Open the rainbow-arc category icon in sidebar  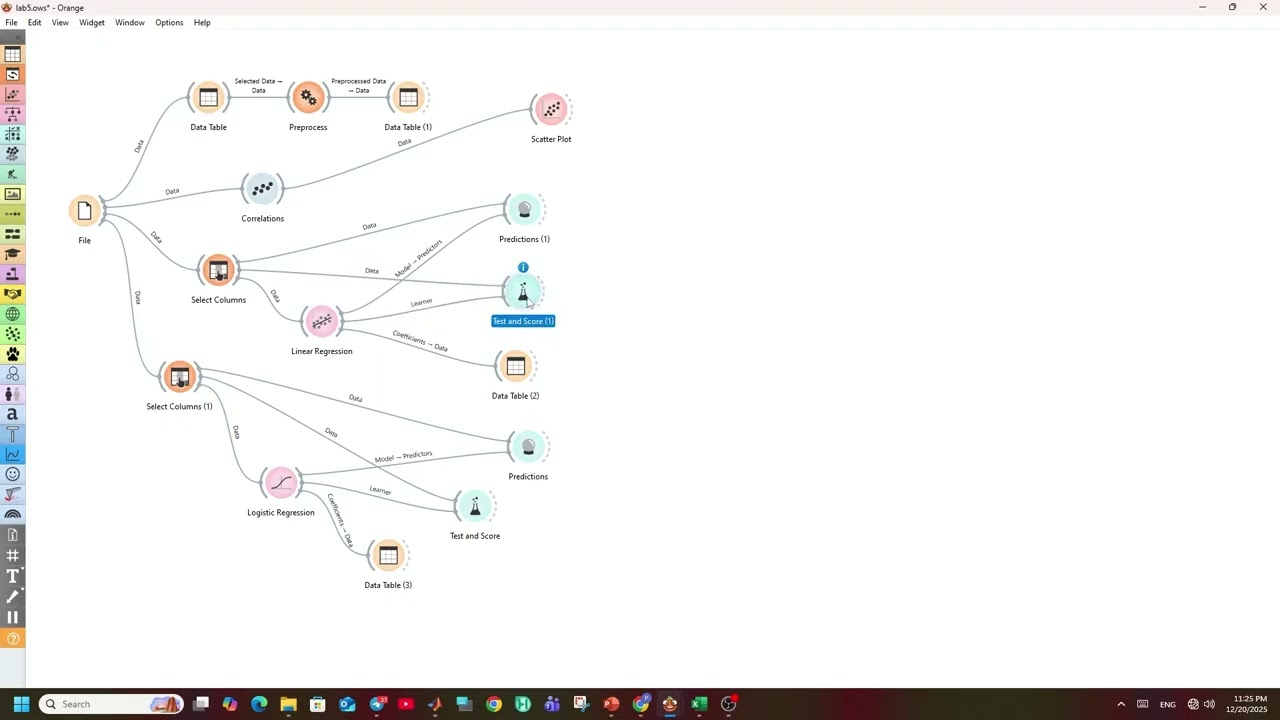click(x=13, y=515)
